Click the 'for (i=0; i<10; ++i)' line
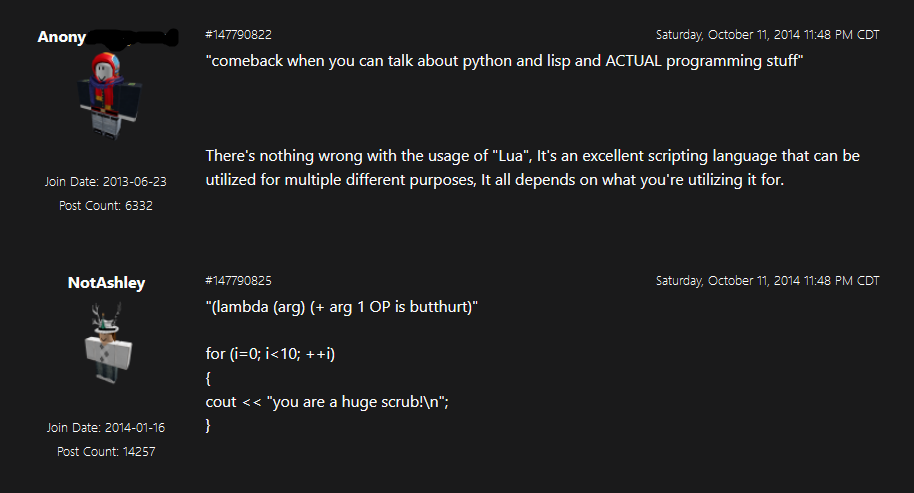Image resolution: width=914 pixels, height=493 pixels. point(270,354)
